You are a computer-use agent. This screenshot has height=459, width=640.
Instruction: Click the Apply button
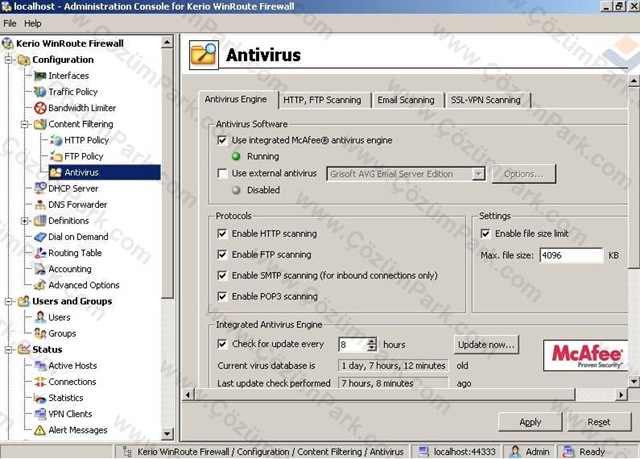point(530,422)
